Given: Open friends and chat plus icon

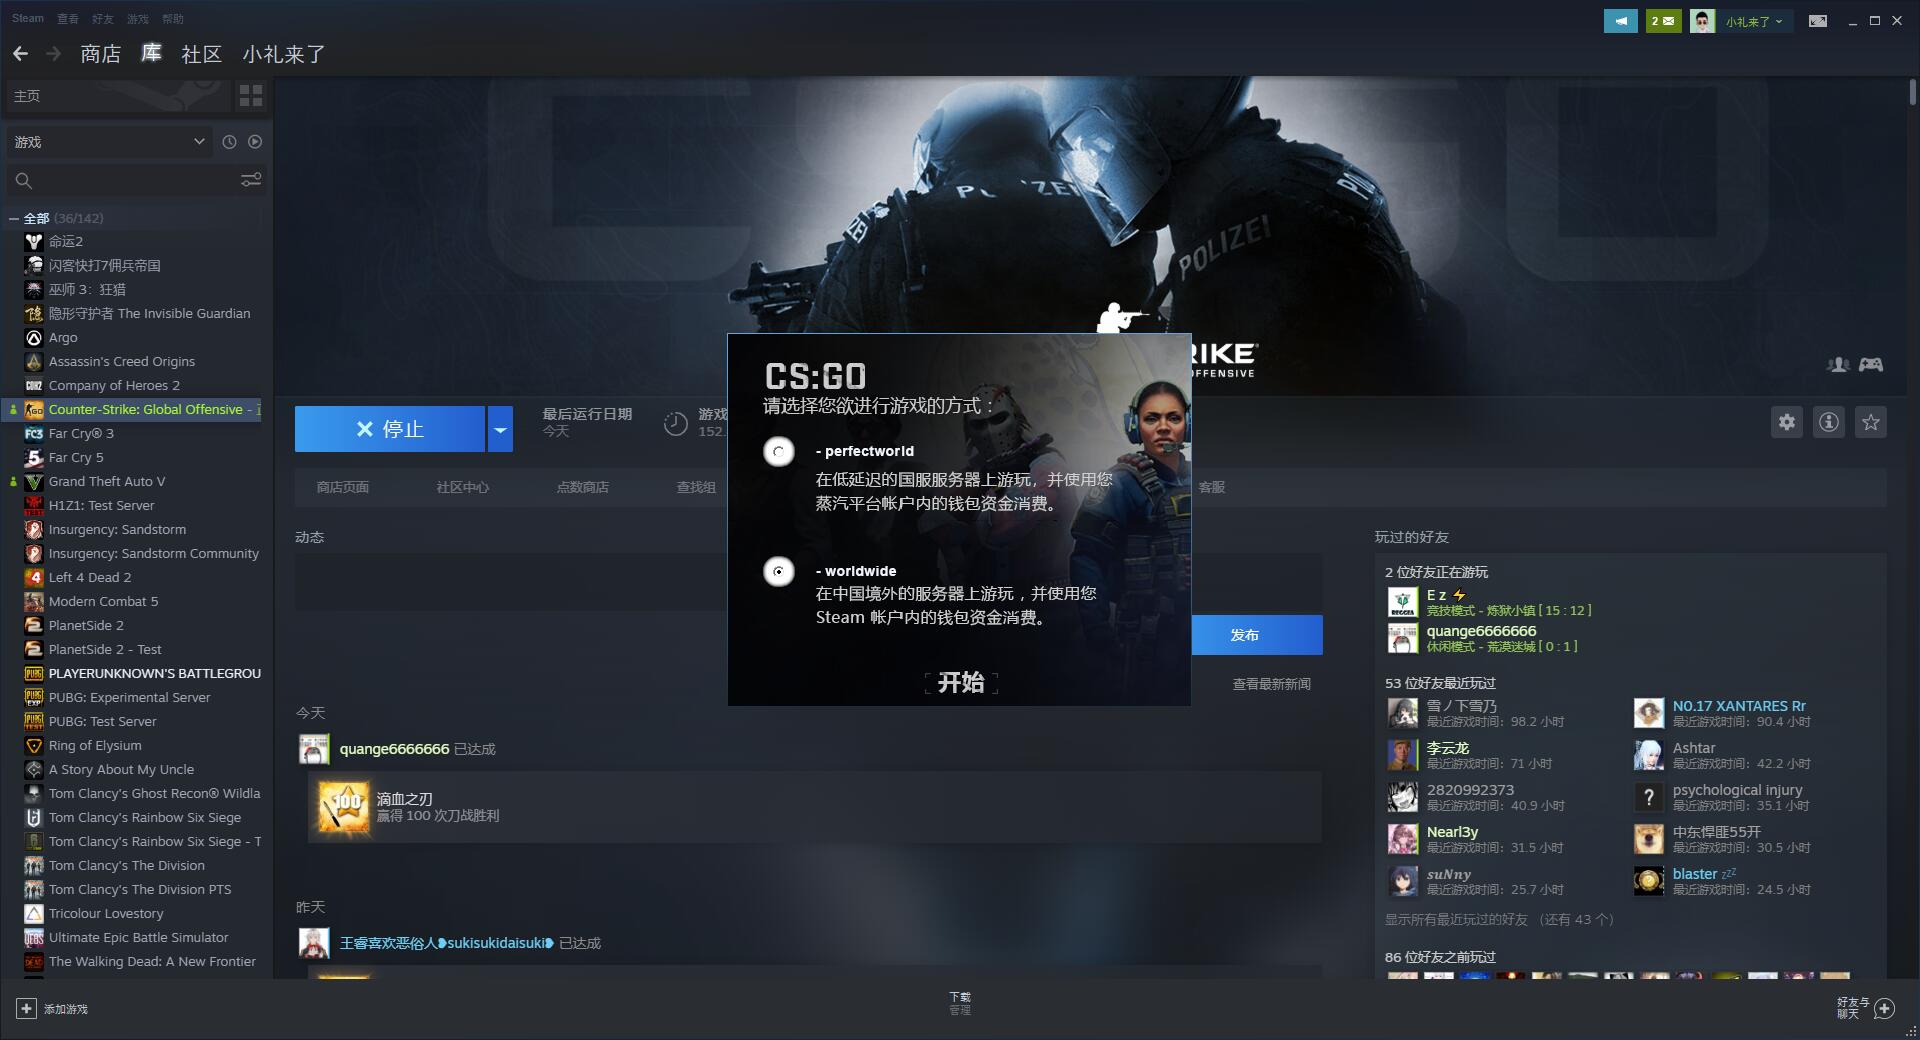Looking at the screenshot, I should (1884, 1008).
